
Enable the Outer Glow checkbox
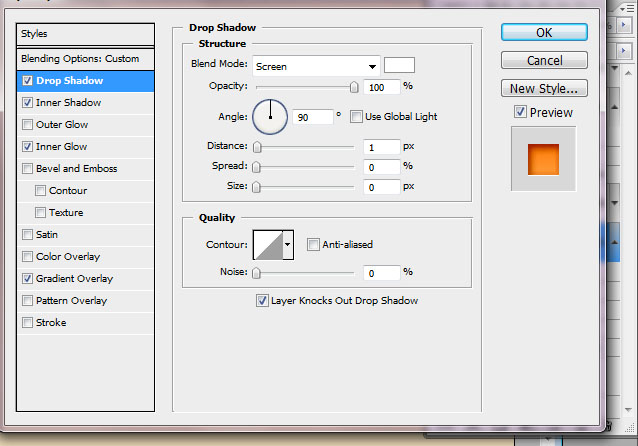tap(27, 125)
